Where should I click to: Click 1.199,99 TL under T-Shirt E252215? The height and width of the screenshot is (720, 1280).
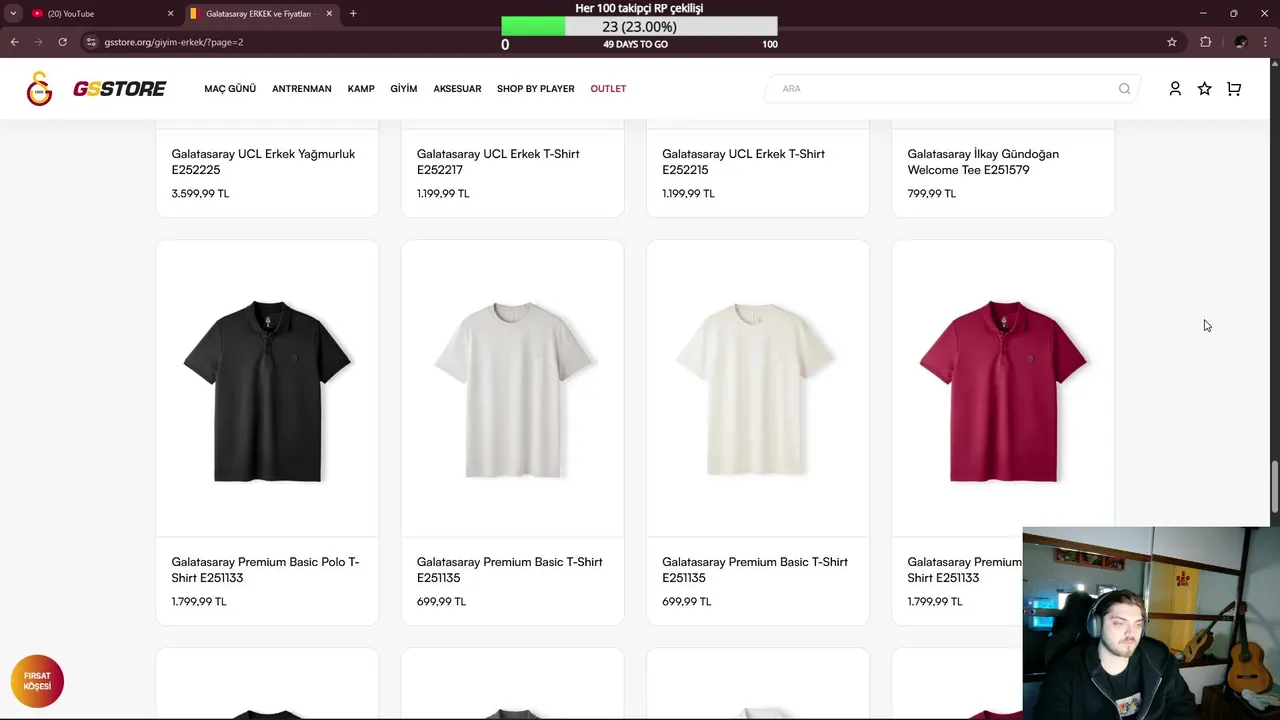688,194
